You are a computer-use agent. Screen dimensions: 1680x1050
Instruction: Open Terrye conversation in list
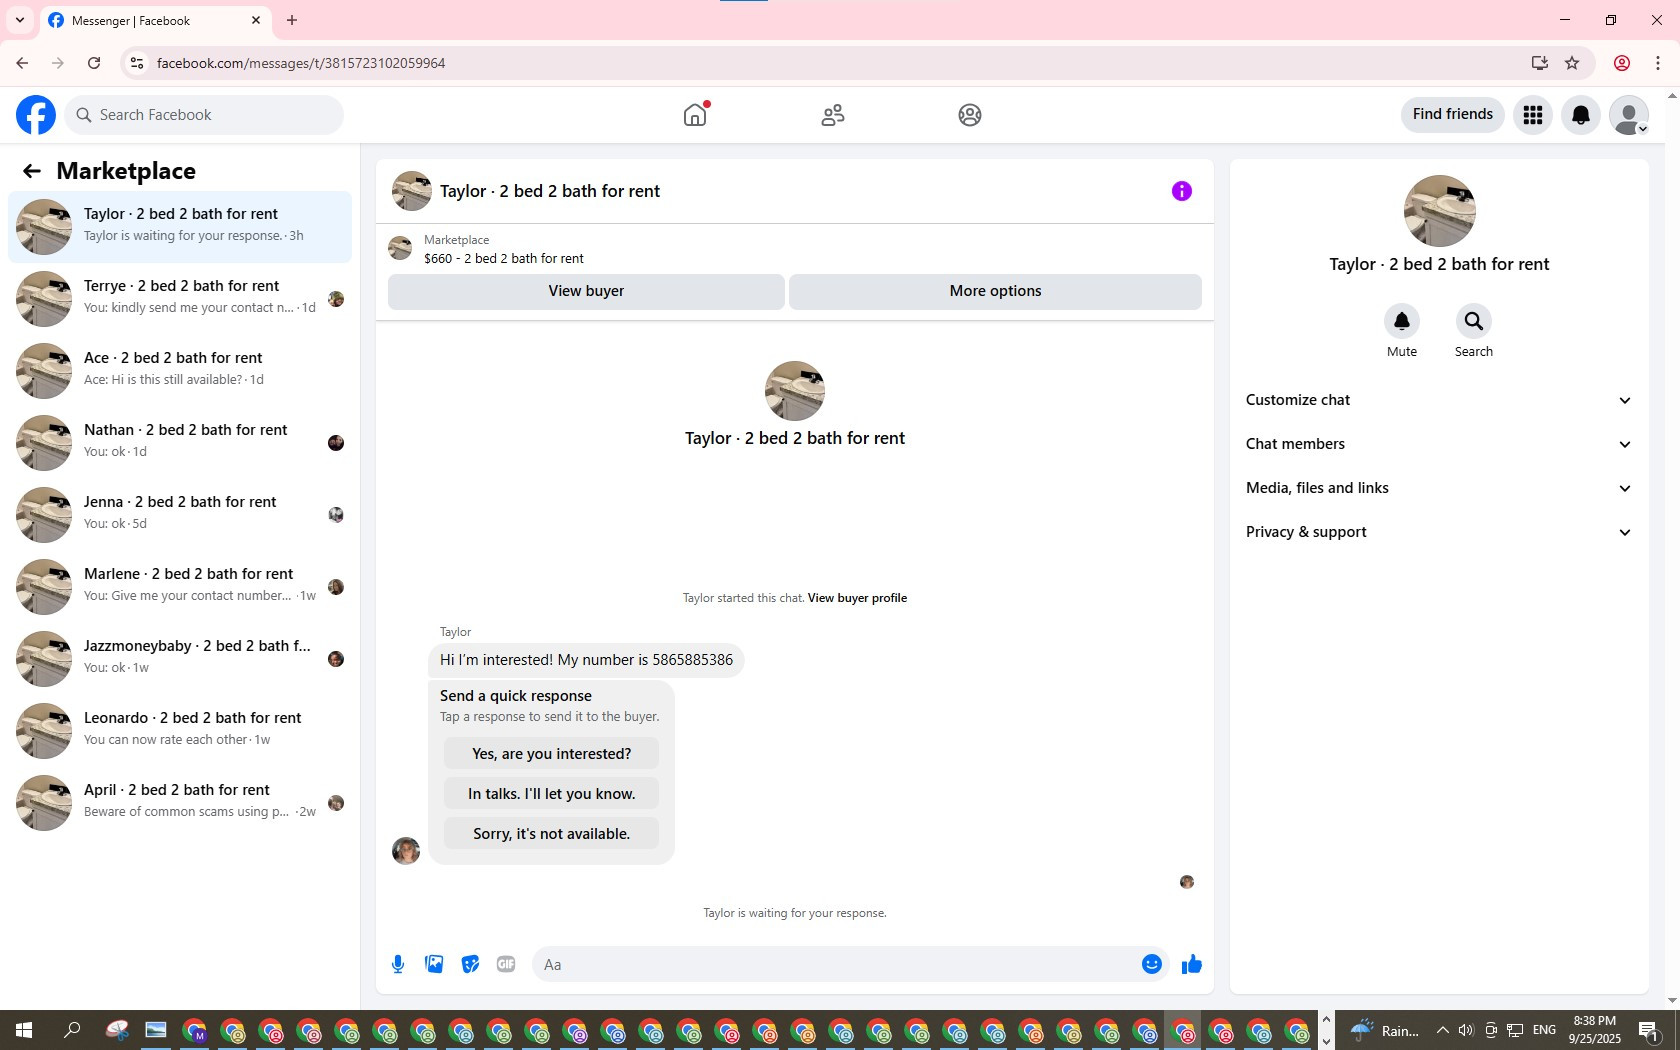coord(180,299)
